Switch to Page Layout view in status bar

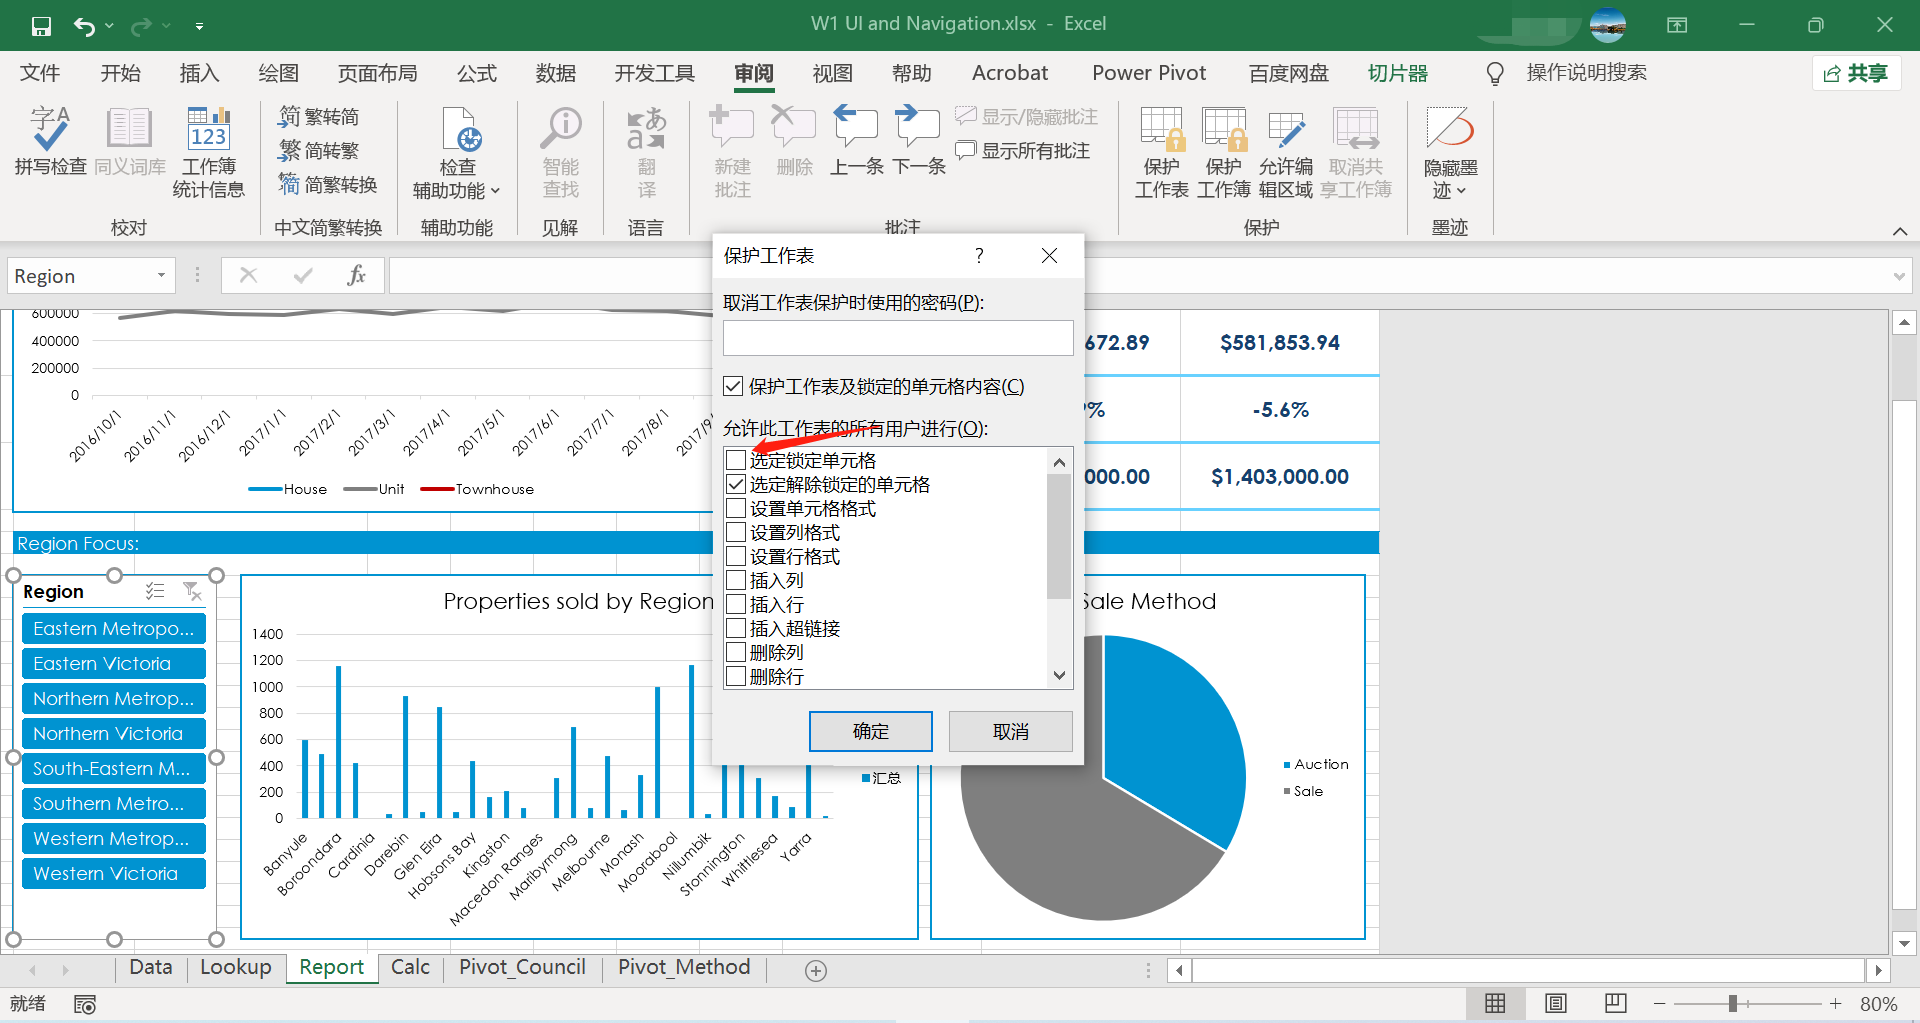[x=1555, y=1004]
